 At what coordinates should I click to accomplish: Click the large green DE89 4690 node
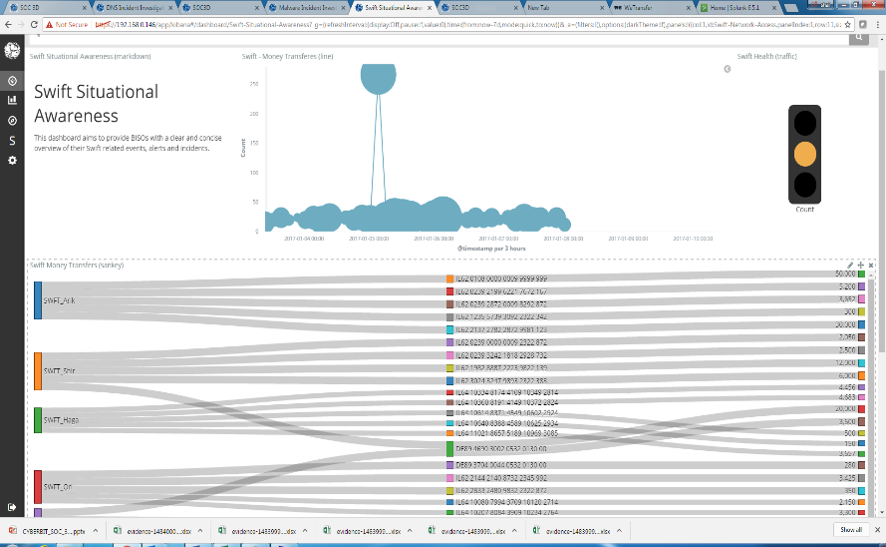[450, 449]
